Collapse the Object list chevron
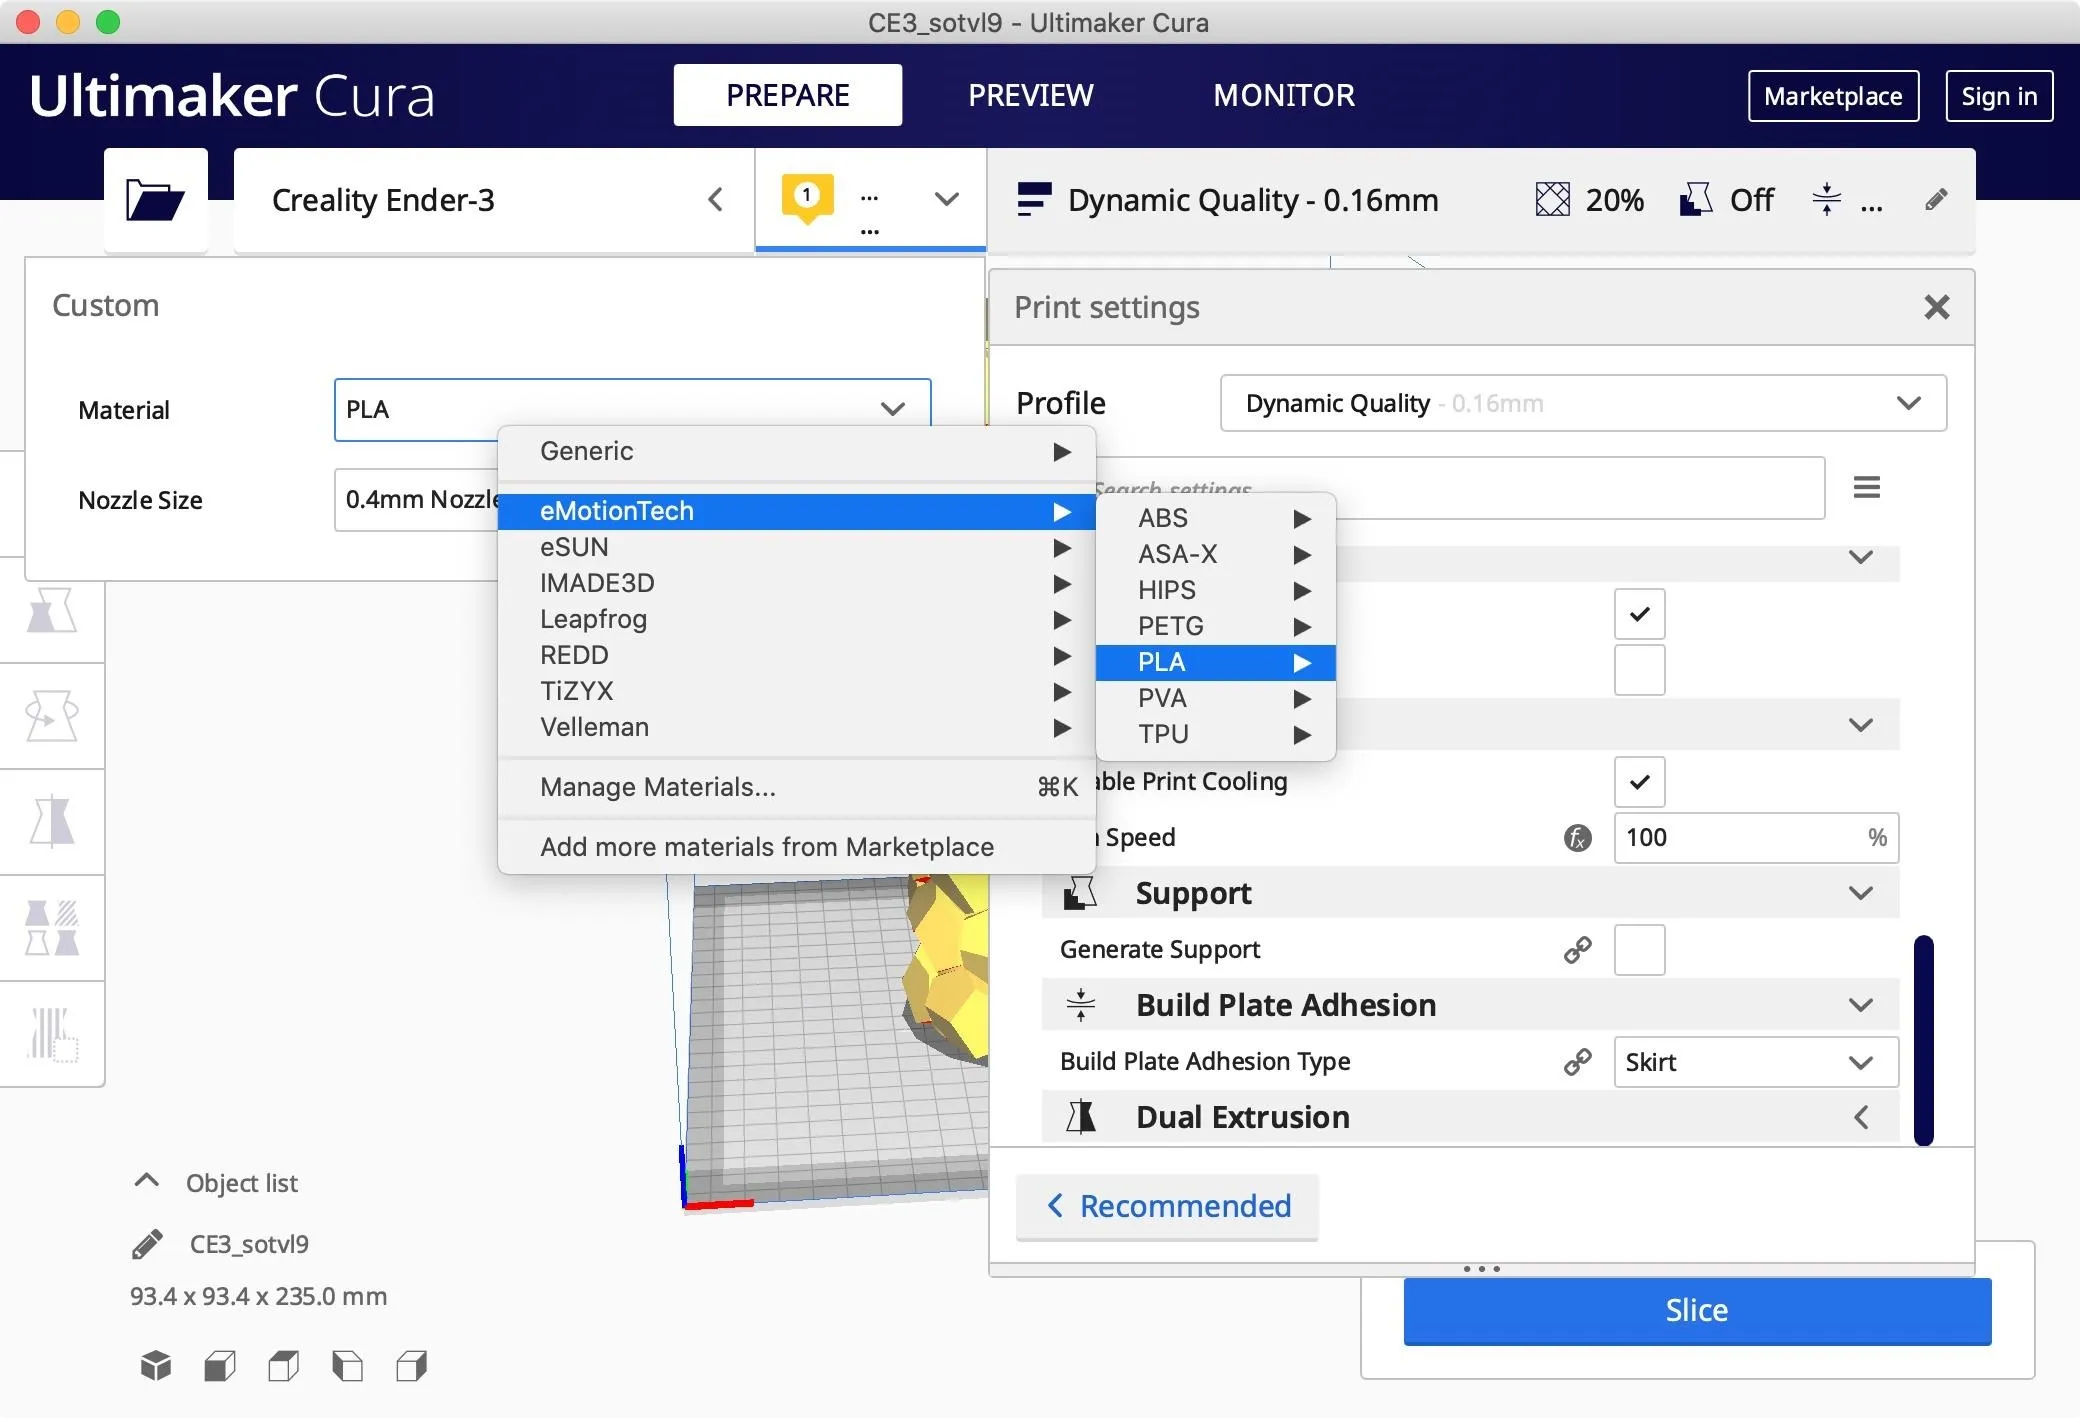This screenshot has height=1418, width=2080. point(146,1181)
